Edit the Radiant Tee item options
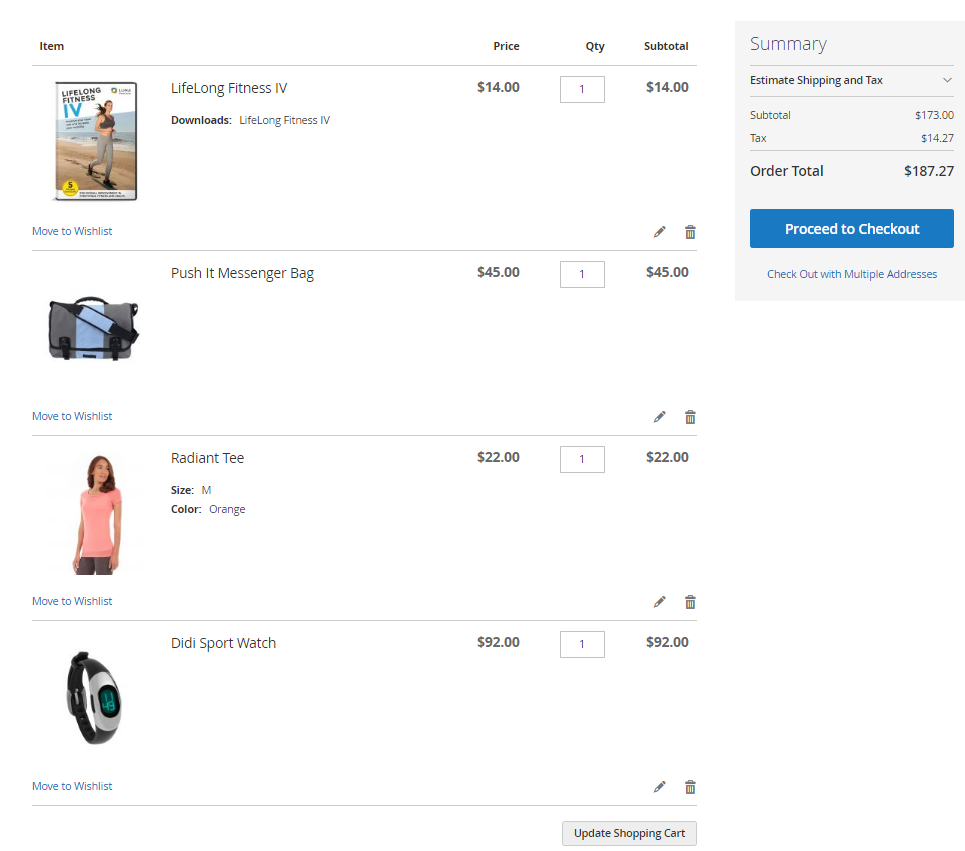The image size is (965, 851). pyautogui.click(x=659, y=602)
